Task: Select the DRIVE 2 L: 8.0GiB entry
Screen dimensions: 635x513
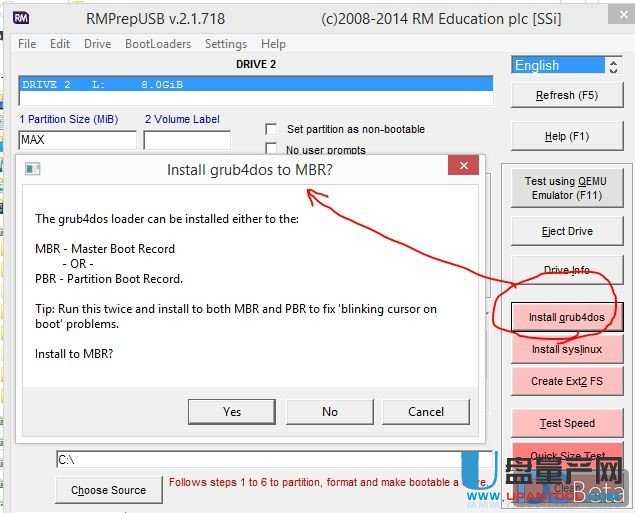Action: coord(256,85)
